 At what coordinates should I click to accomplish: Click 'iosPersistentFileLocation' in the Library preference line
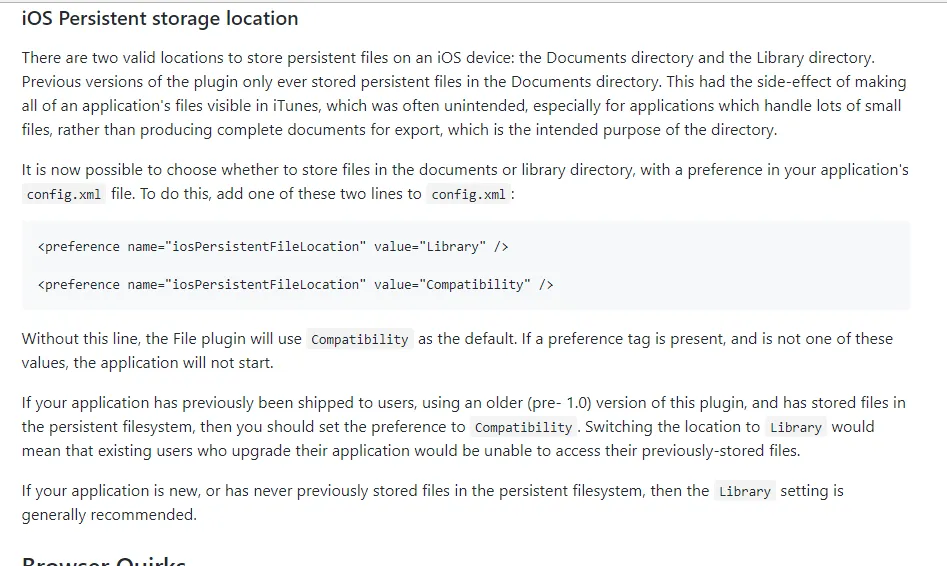tap(266, 247)
